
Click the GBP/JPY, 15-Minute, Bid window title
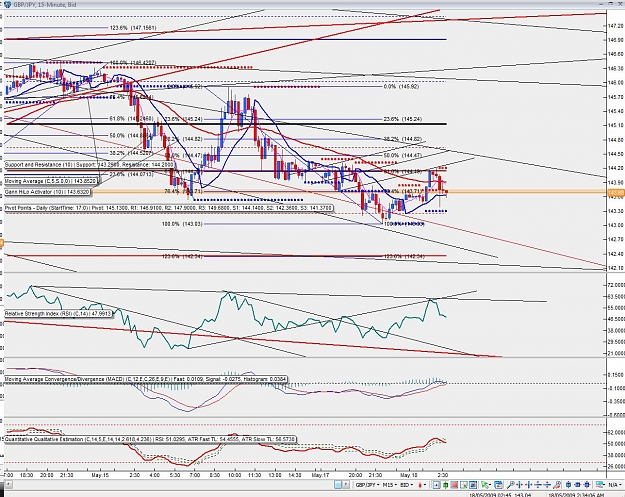[x=45, y=4]
